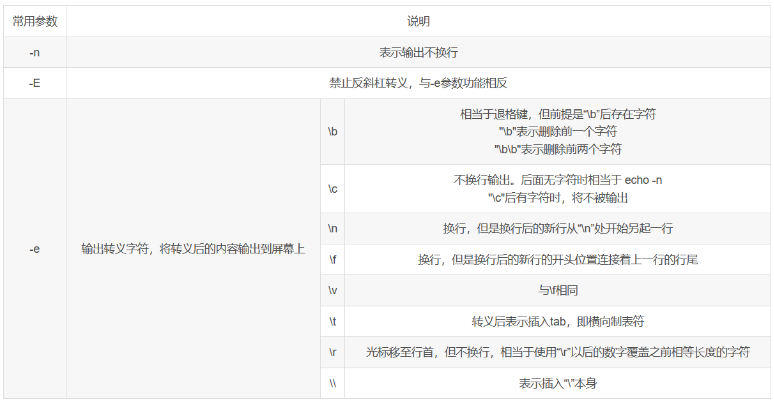This screenshot has height=407, width=774.
Task: Click '表示插入"\"本身' description
Action: click(x=558, y=383)
